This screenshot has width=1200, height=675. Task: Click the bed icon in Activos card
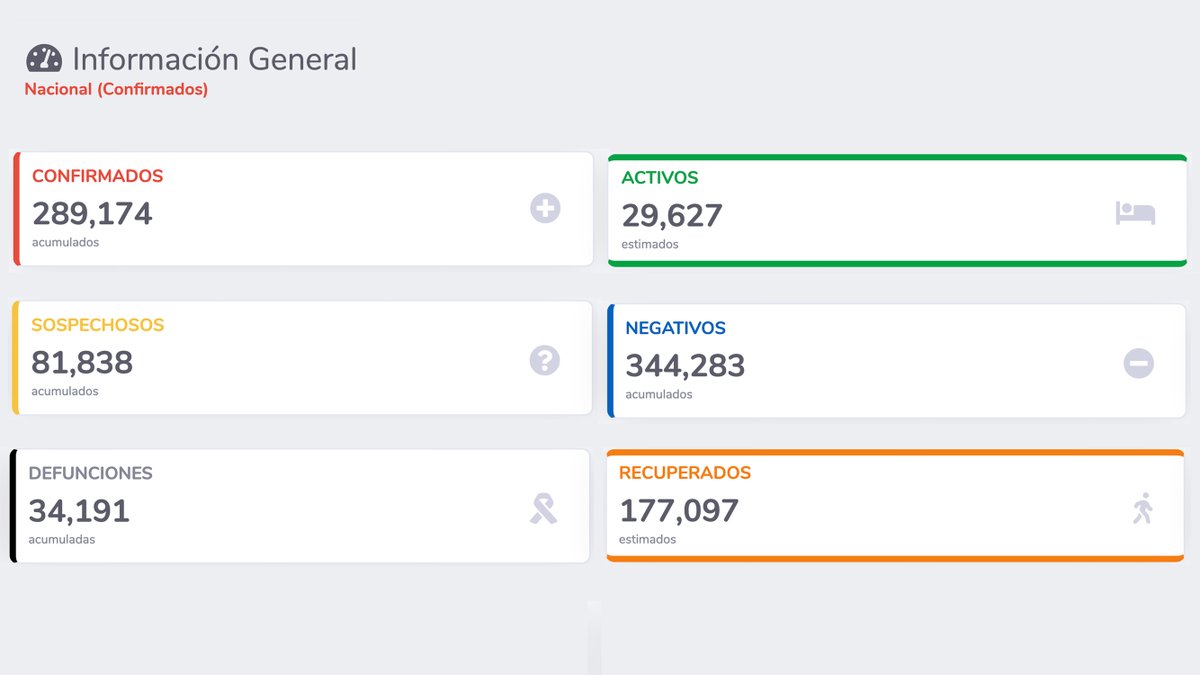[1135, 213]
